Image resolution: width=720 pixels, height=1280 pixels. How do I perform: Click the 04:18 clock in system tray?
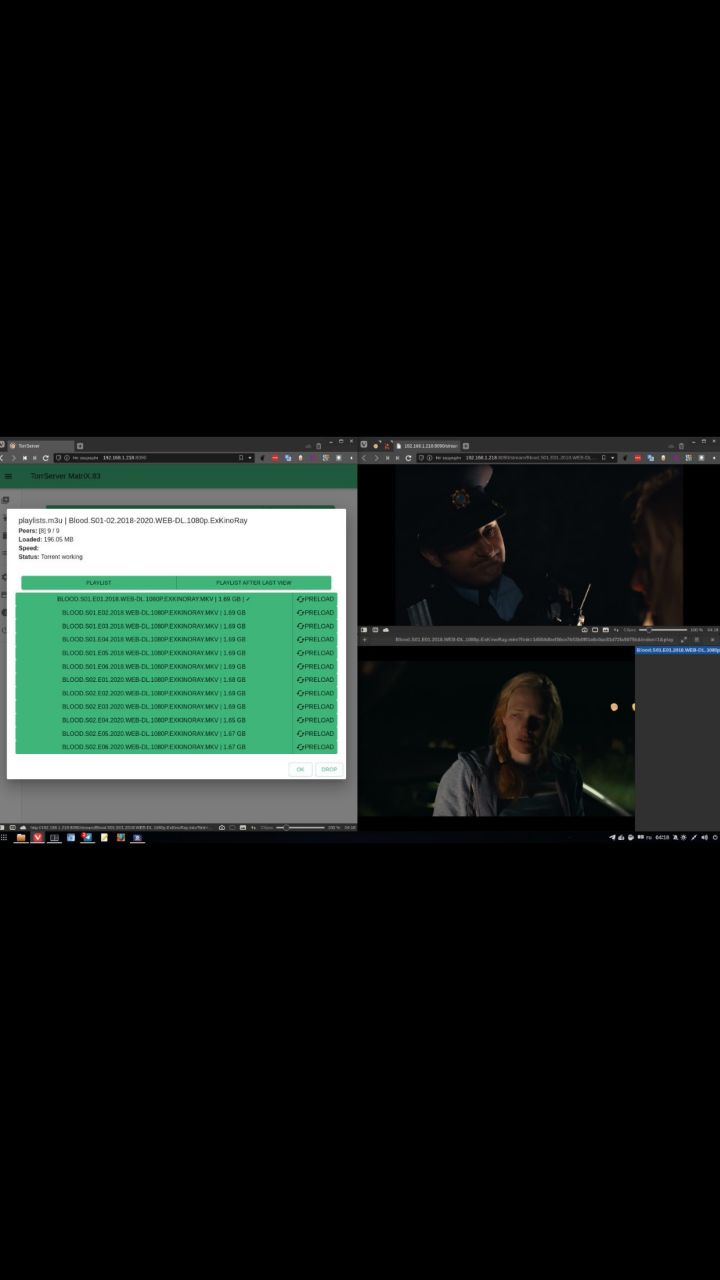coord(662,837)
